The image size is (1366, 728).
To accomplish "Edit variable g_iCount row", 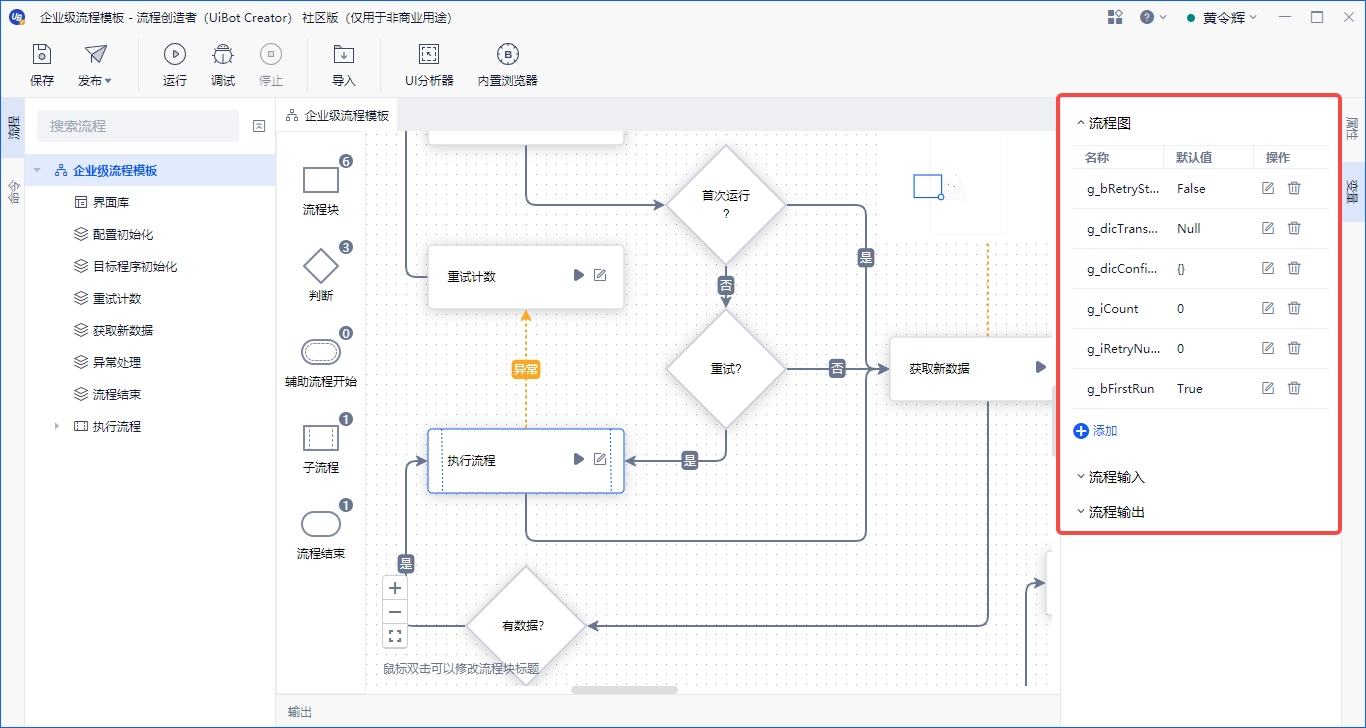I will 1268,308.
